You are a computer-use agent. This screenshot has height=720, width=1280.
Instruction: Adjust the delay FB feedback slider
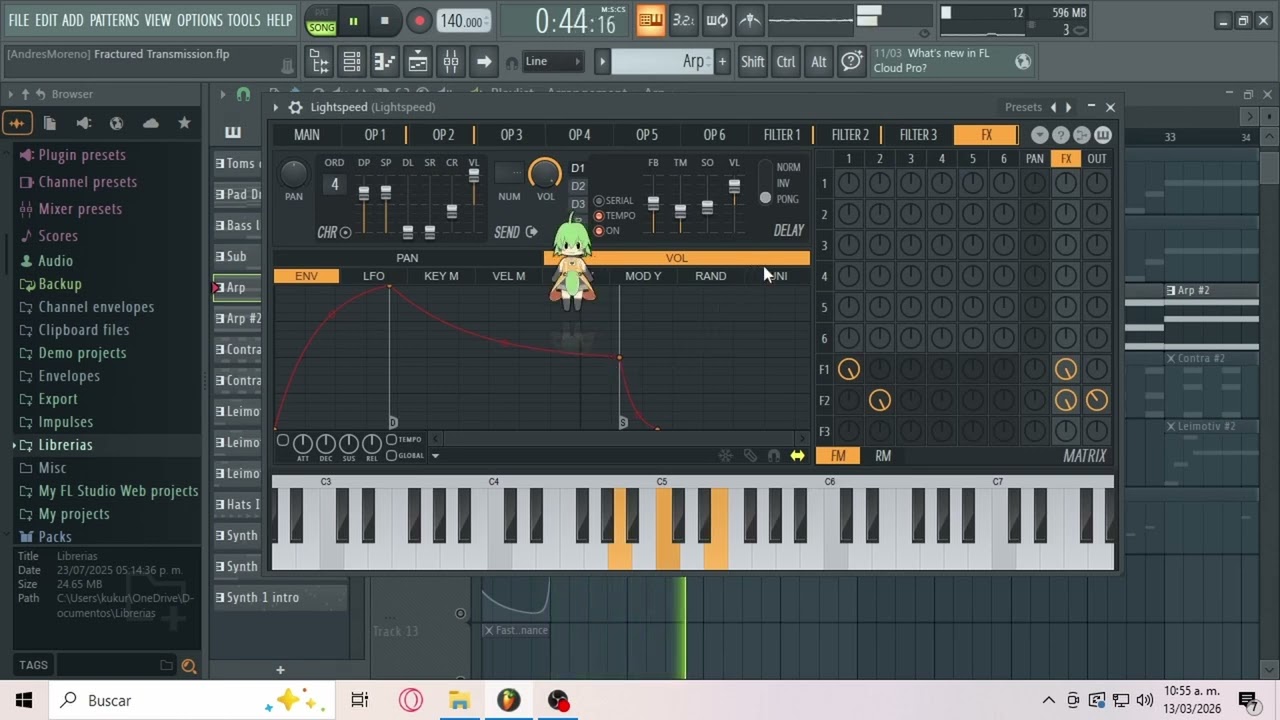pos(653,203)
